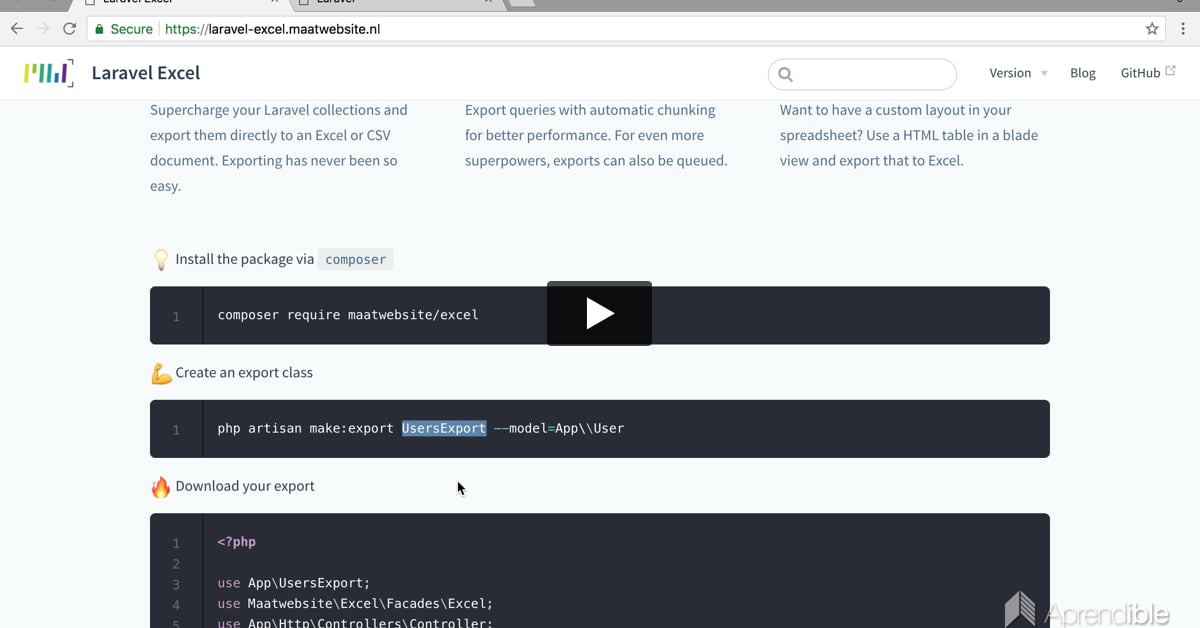1200x628 pixels.
Task: Click the composer require maatwebsite/excel command
Action: 348,315
